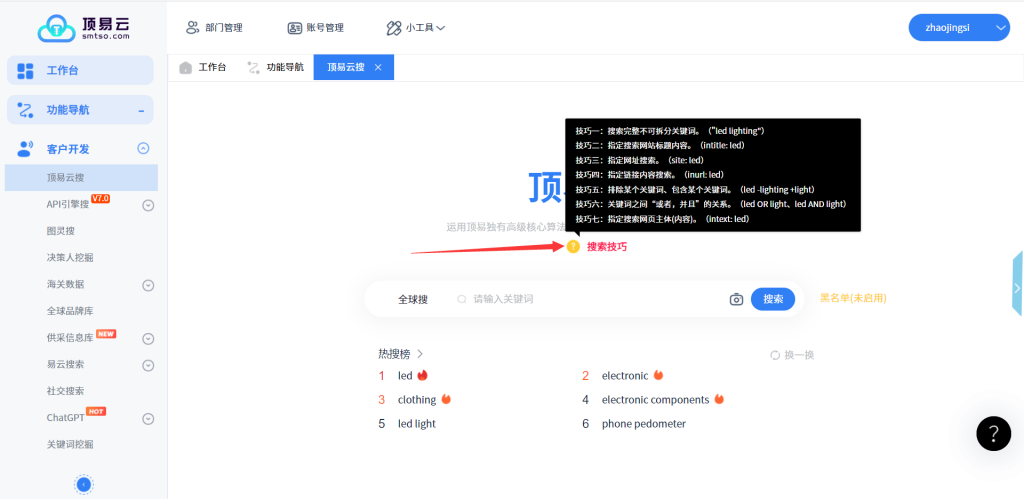The width and height of the screenshot is (1024, 499).
Task: Open 账号管理 from the top bar
Action: [315, 28]
